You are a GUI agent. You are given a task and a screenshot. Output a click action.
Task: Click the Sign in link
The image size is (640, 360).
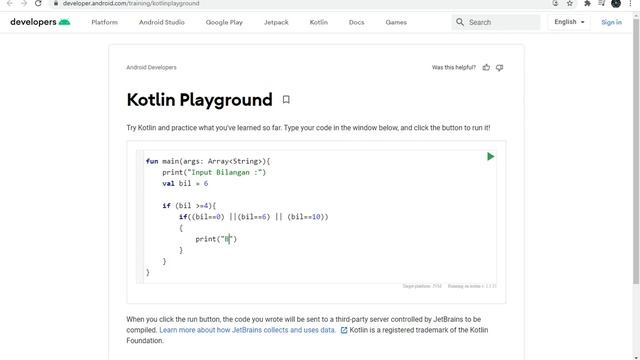(611, 22)
